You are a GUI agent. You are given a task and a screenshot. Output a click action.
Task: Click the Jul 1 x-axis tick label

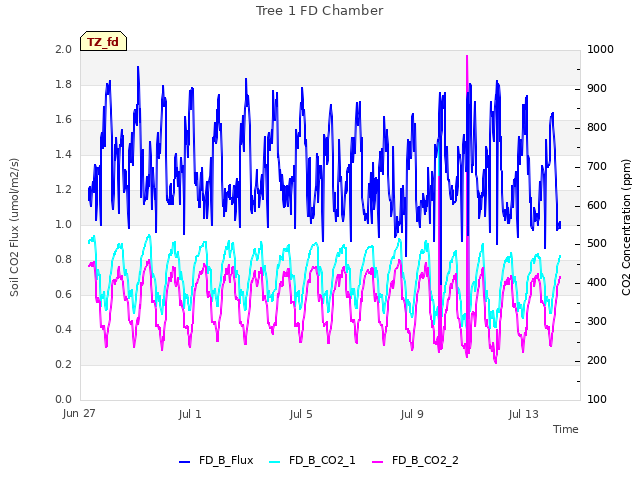click(190, 415)
